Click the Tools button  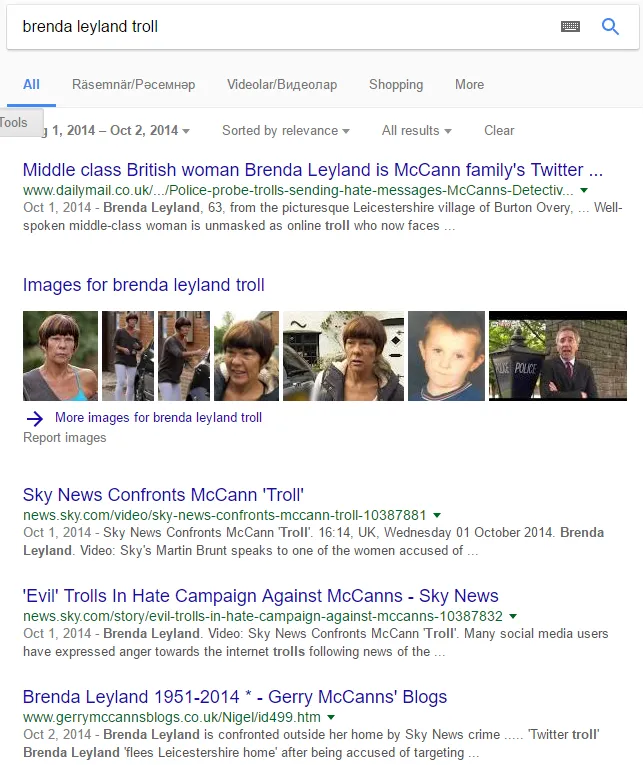coord(20,123)
